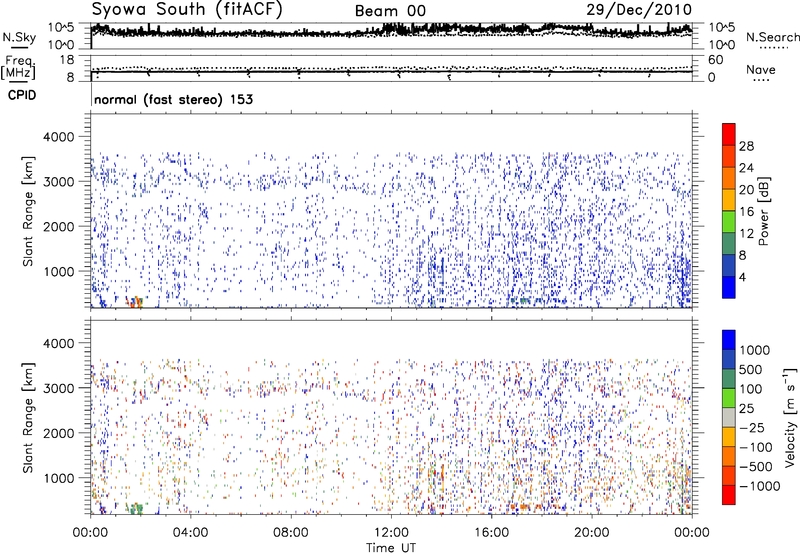Image resolution: width=800 pixels, height=554 pixels.
Task: Click the '25' label on velocity colorbar
Action: coord(746,409)
